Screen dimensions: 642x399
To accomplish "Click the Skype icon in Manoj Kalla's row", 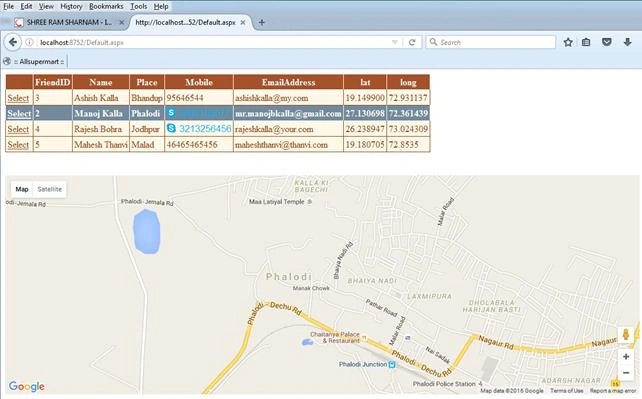I will click(x=171, y=113).
